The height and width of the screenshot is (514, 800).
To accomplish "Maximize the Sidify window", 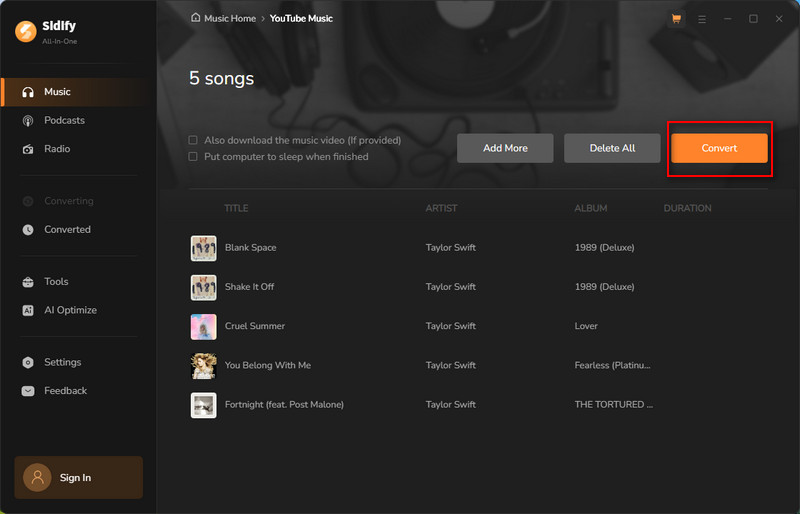I will (x=753, y=19).
